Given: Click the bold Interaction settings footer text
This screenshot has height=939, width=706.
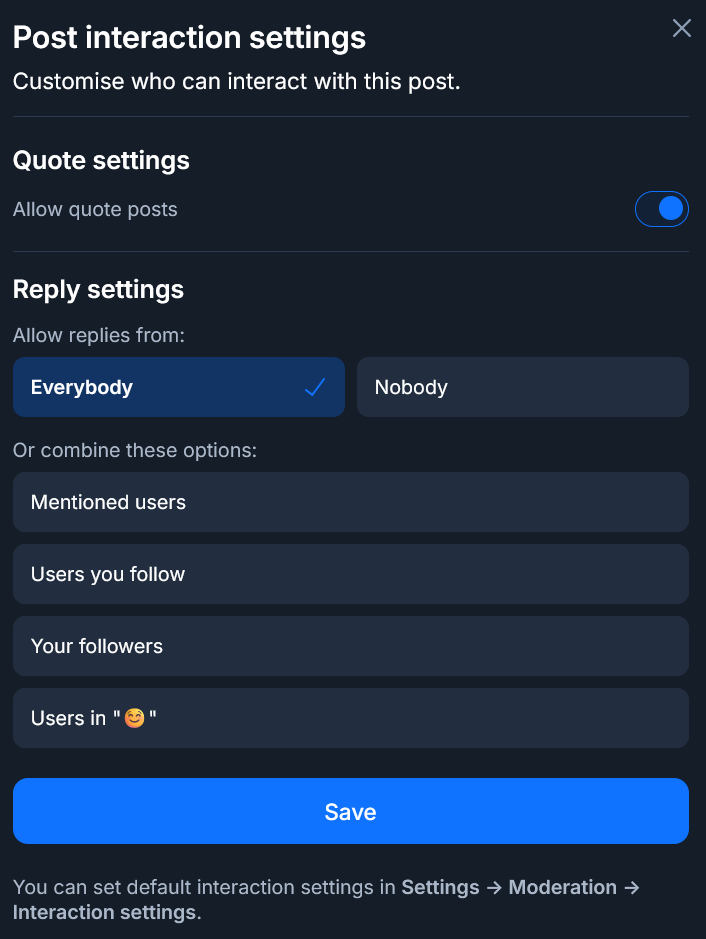Looking at the screenshot, I should click(104, 912).
